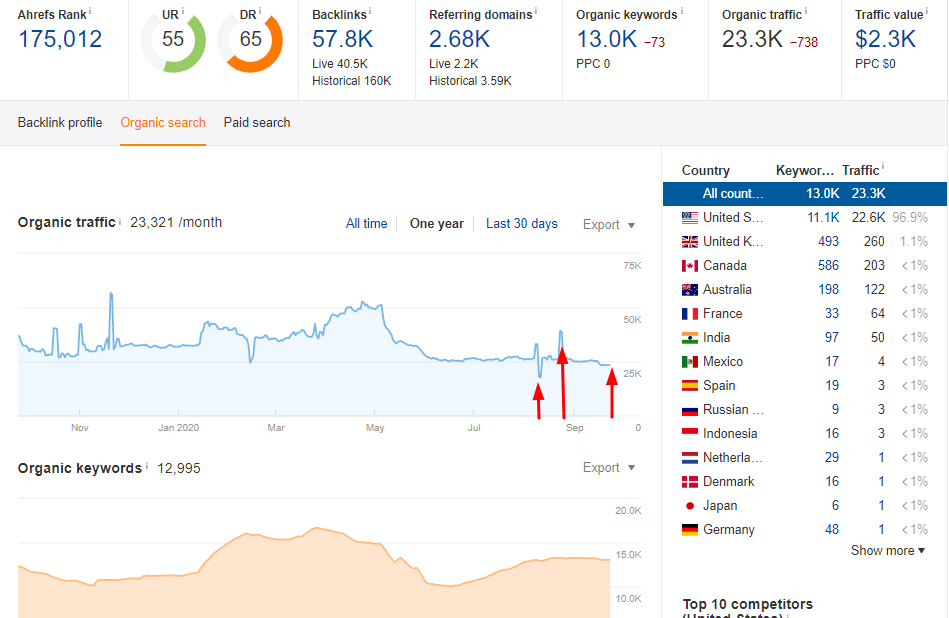This screenshot has height=618, width=949.
Task: Click the Referring domains info icon
Action: point(536,10)
